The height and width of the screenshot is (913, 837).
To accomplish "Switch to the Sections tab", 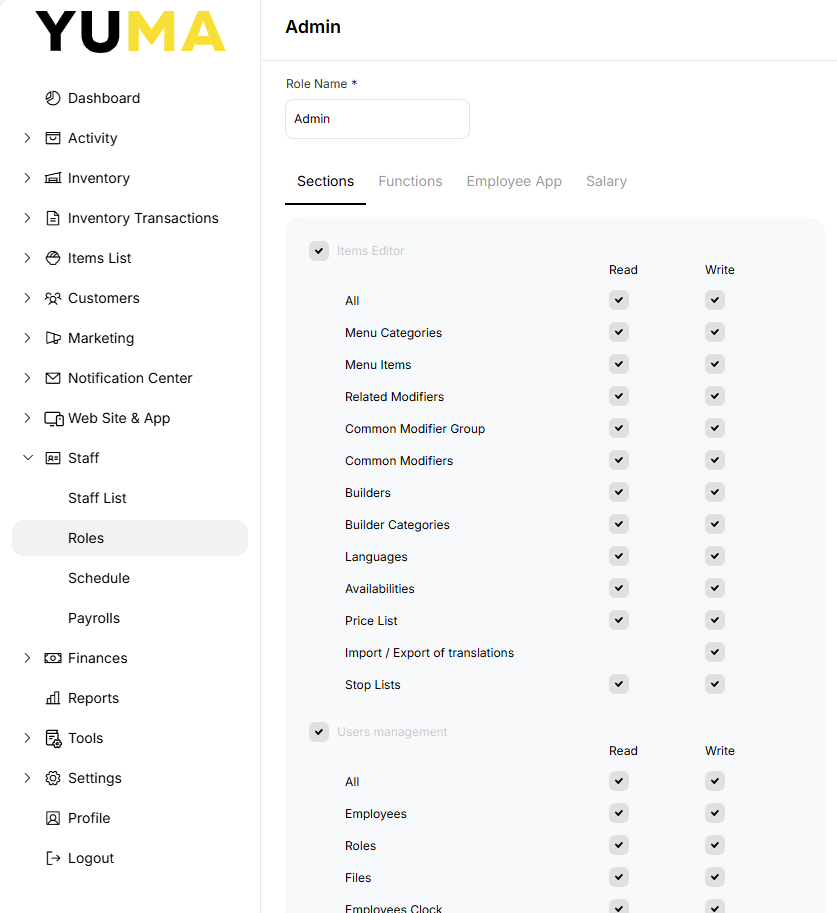I will coord(325,182).
